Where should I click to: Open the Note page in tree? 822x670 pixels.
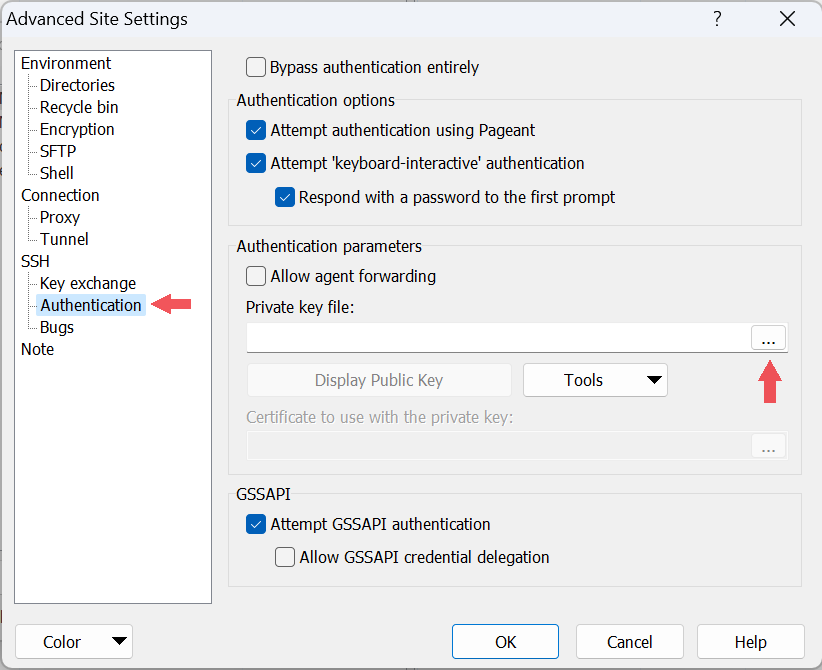38,349
